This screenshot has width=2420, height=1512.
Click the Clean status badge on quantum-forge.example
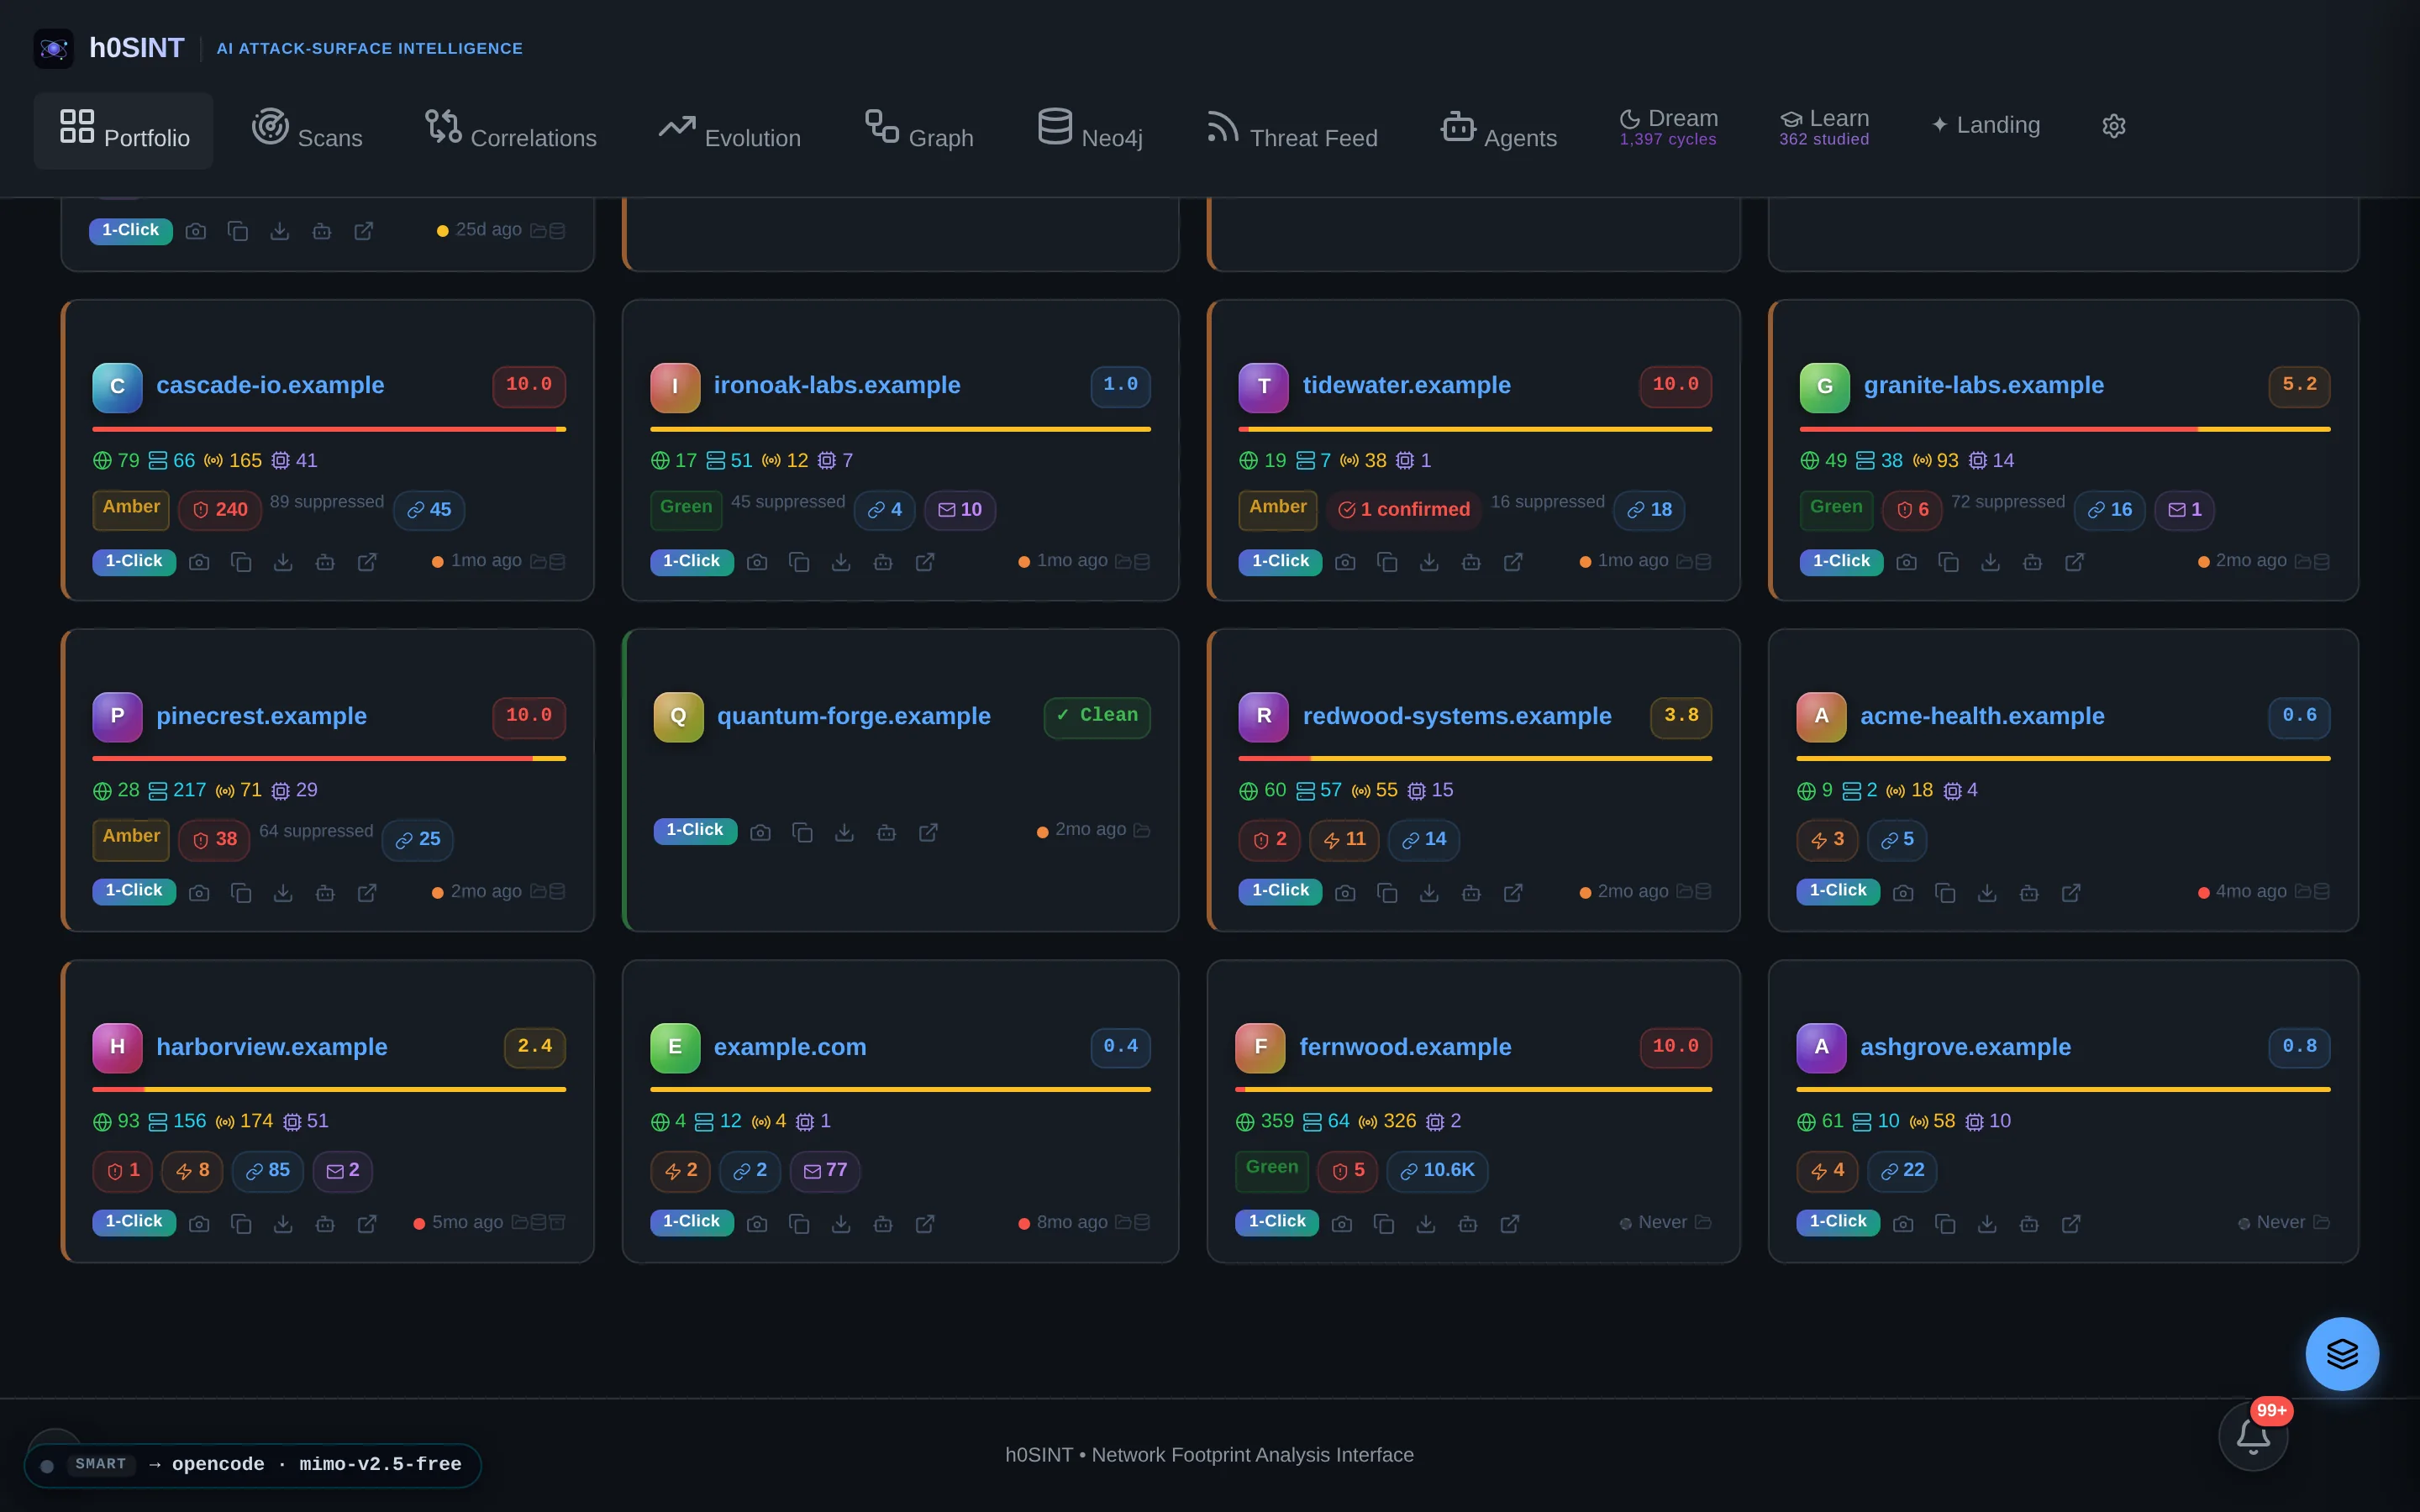coord(1097,717)
